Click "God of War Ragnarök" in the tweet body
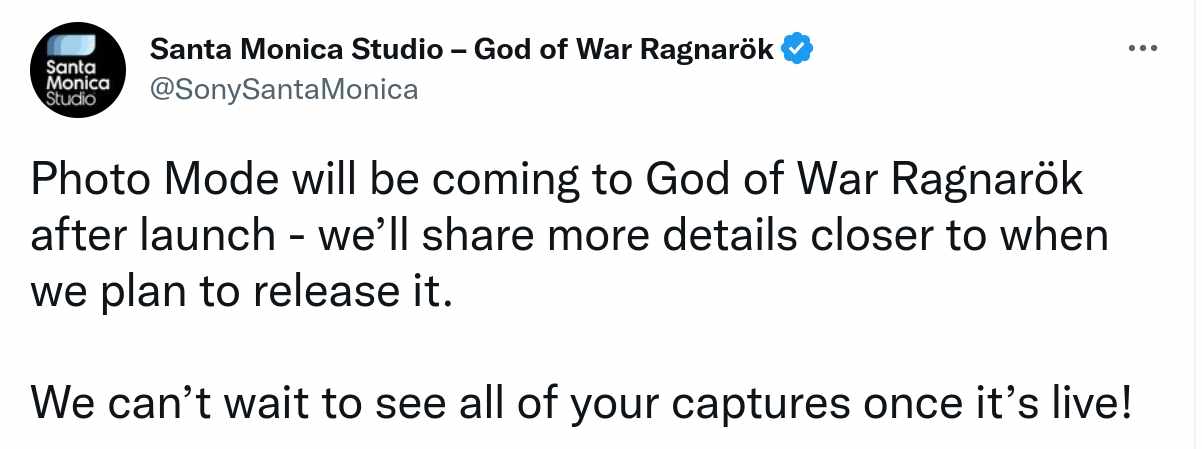 click(864, 185)
